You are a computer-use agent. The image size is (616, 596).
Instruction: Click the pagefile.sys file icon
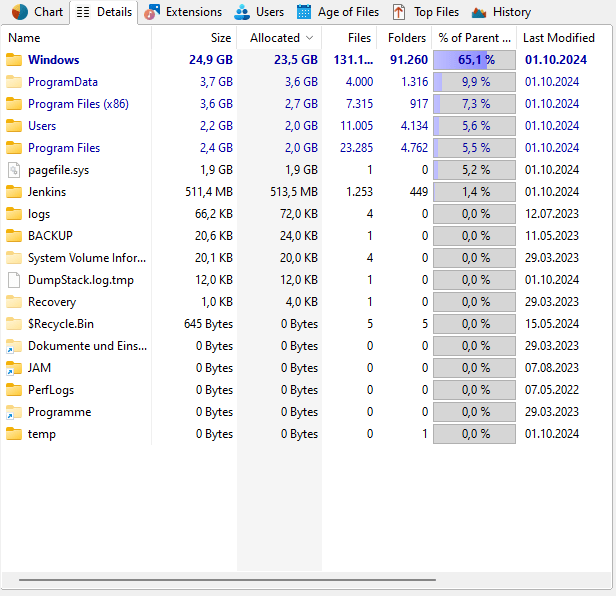click(14, 170)
